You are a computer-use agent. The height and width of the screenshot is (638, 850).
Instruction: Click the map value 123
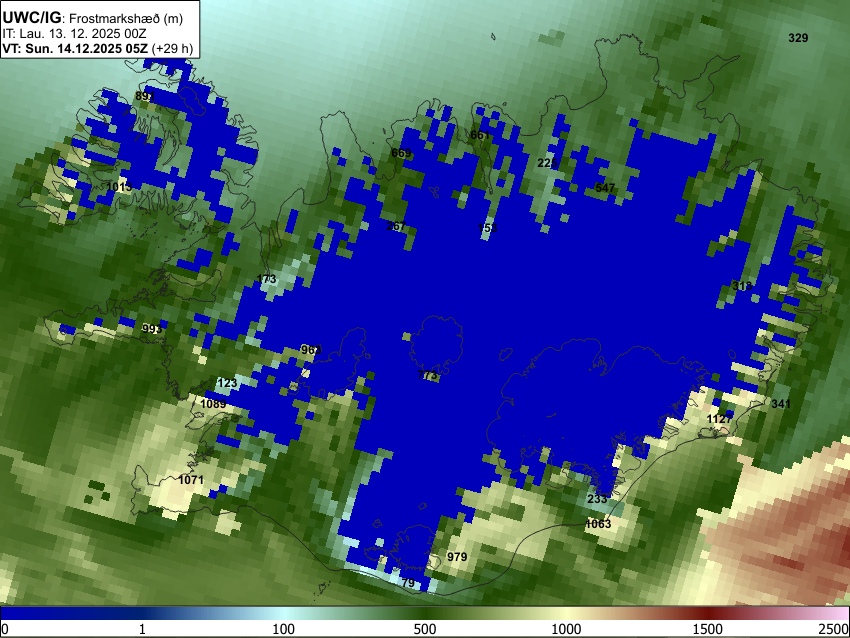pos(227,383)
